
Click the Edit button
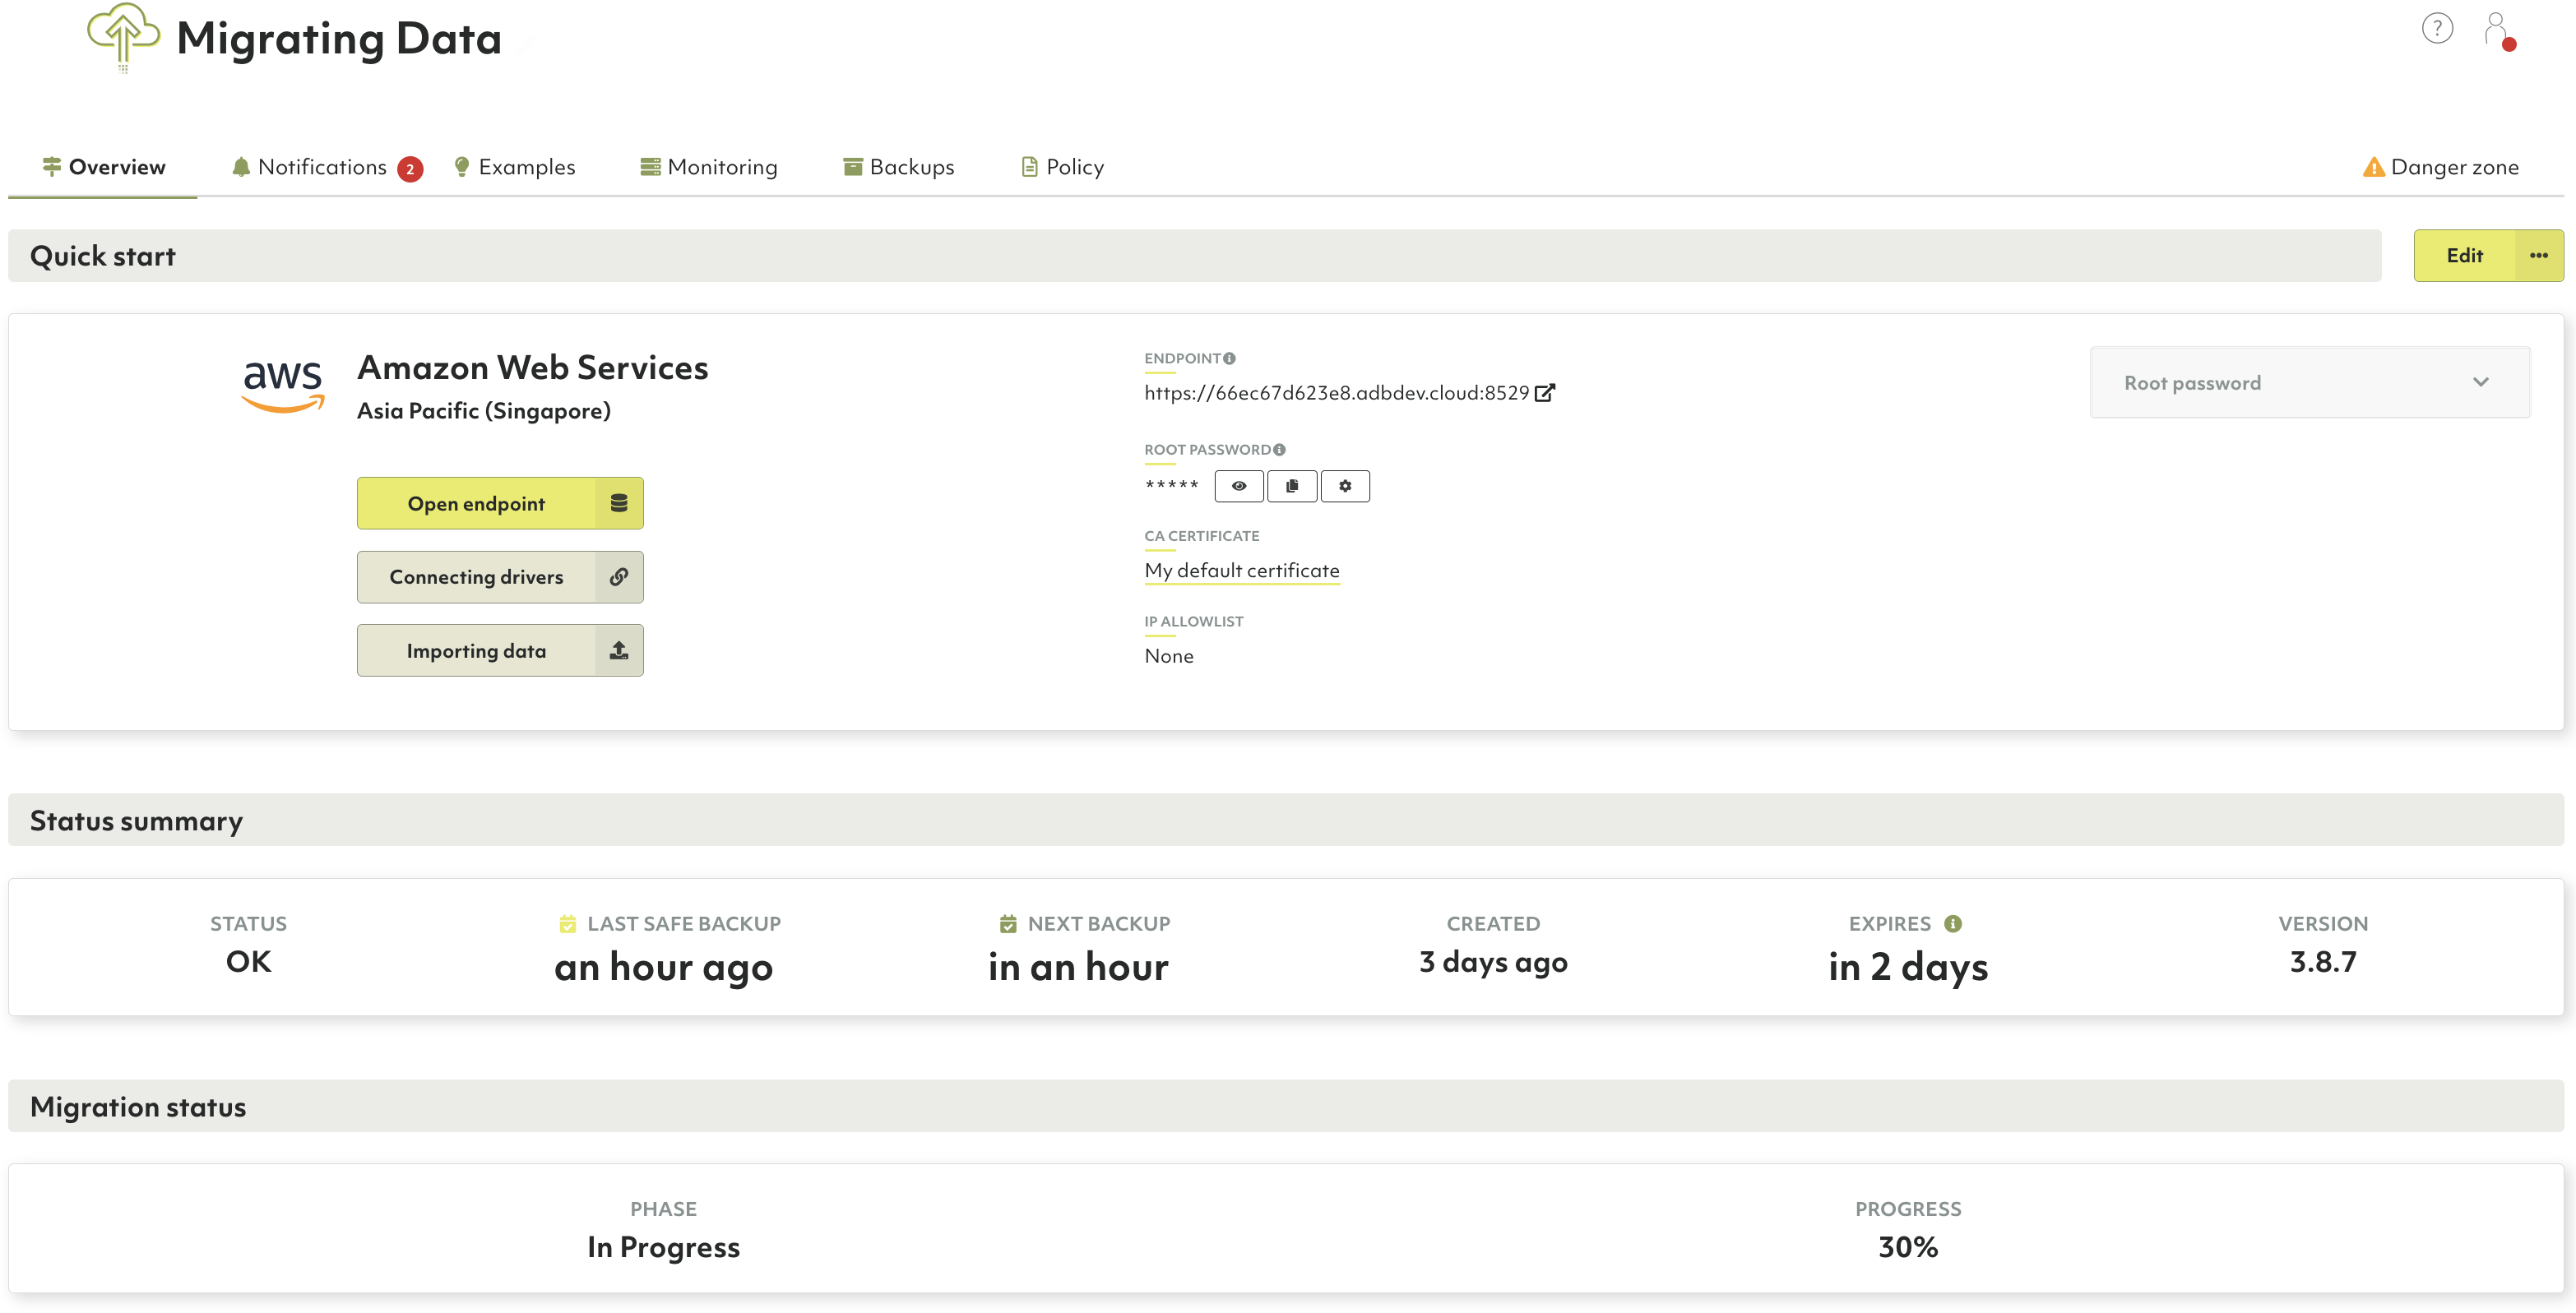2464,256
